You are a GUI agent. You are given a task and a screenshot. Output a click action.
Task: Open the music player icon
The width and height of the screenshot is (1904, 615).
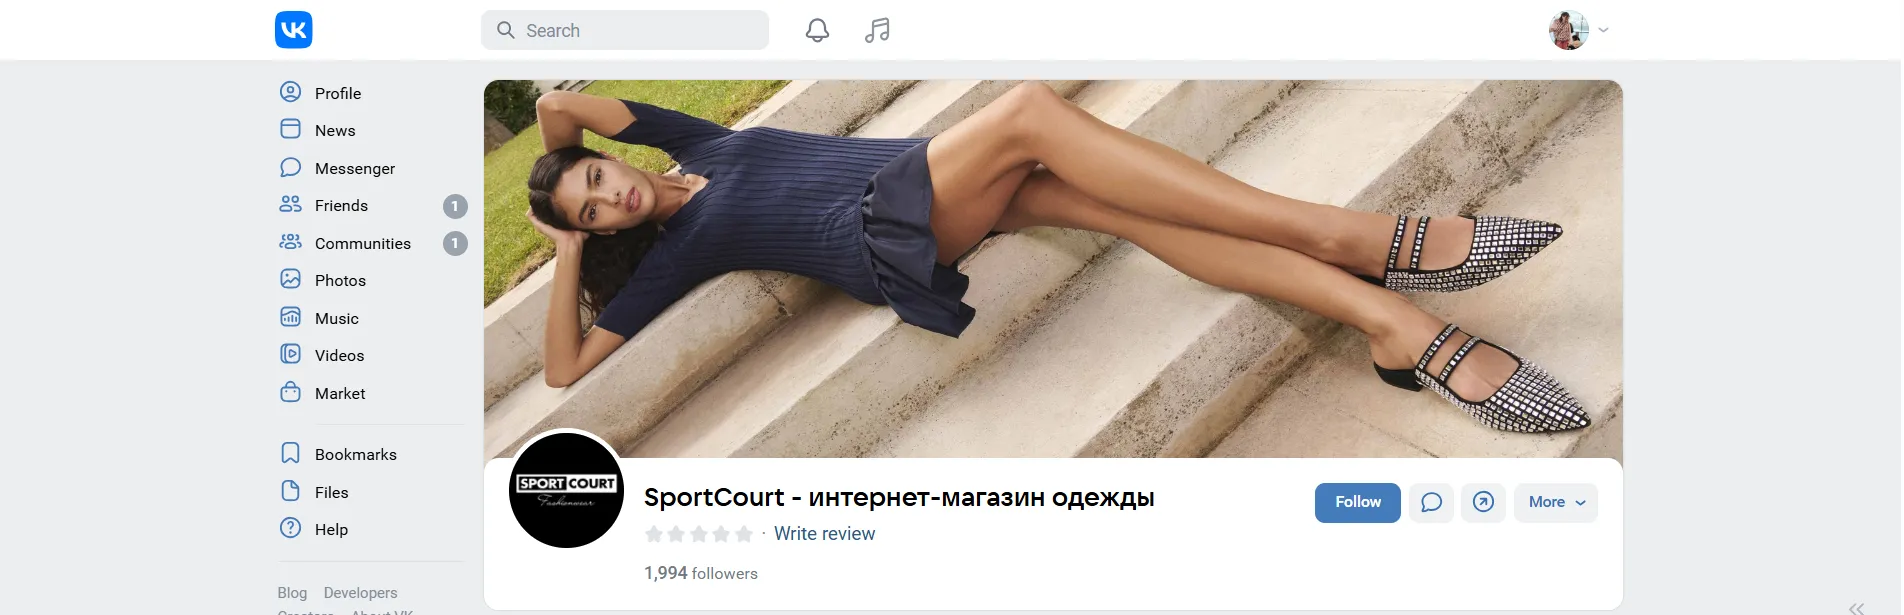[x=877, y=30]
